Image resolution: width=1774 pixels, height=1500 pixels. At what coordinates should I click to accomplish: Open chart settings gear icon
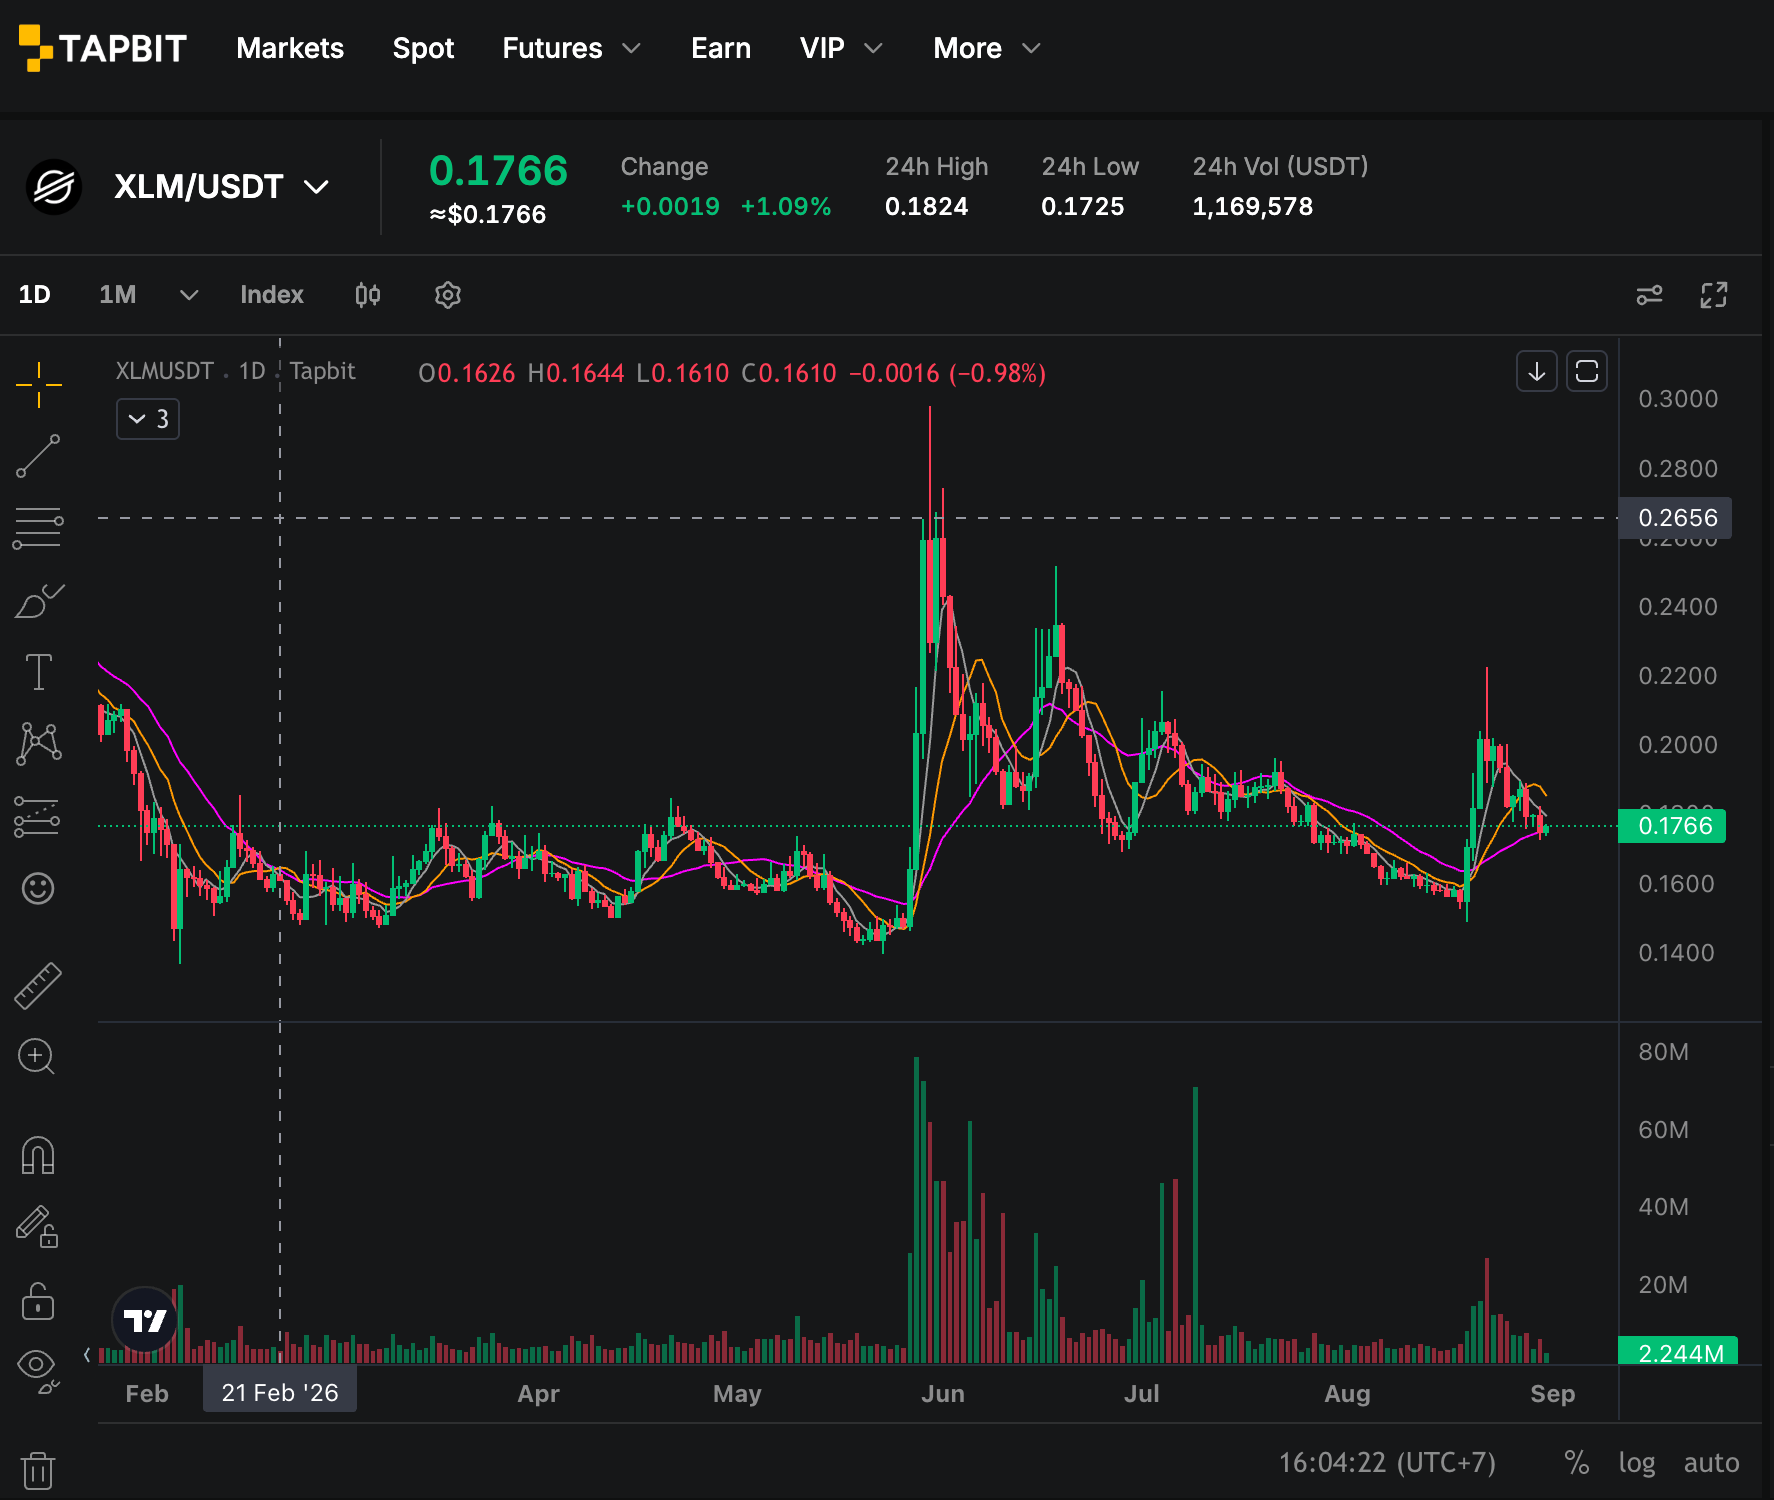point(448,295)
